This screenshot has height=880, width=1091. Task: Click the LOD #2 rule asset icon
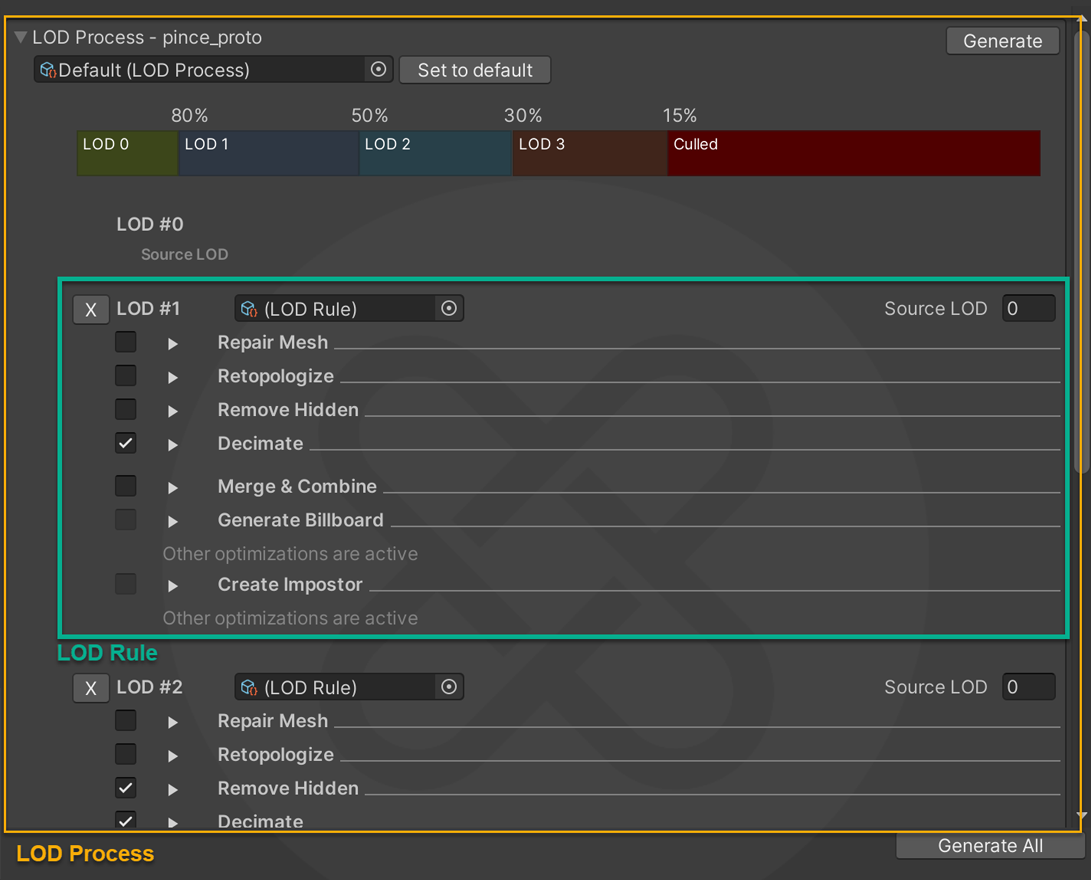coord(249,688)
